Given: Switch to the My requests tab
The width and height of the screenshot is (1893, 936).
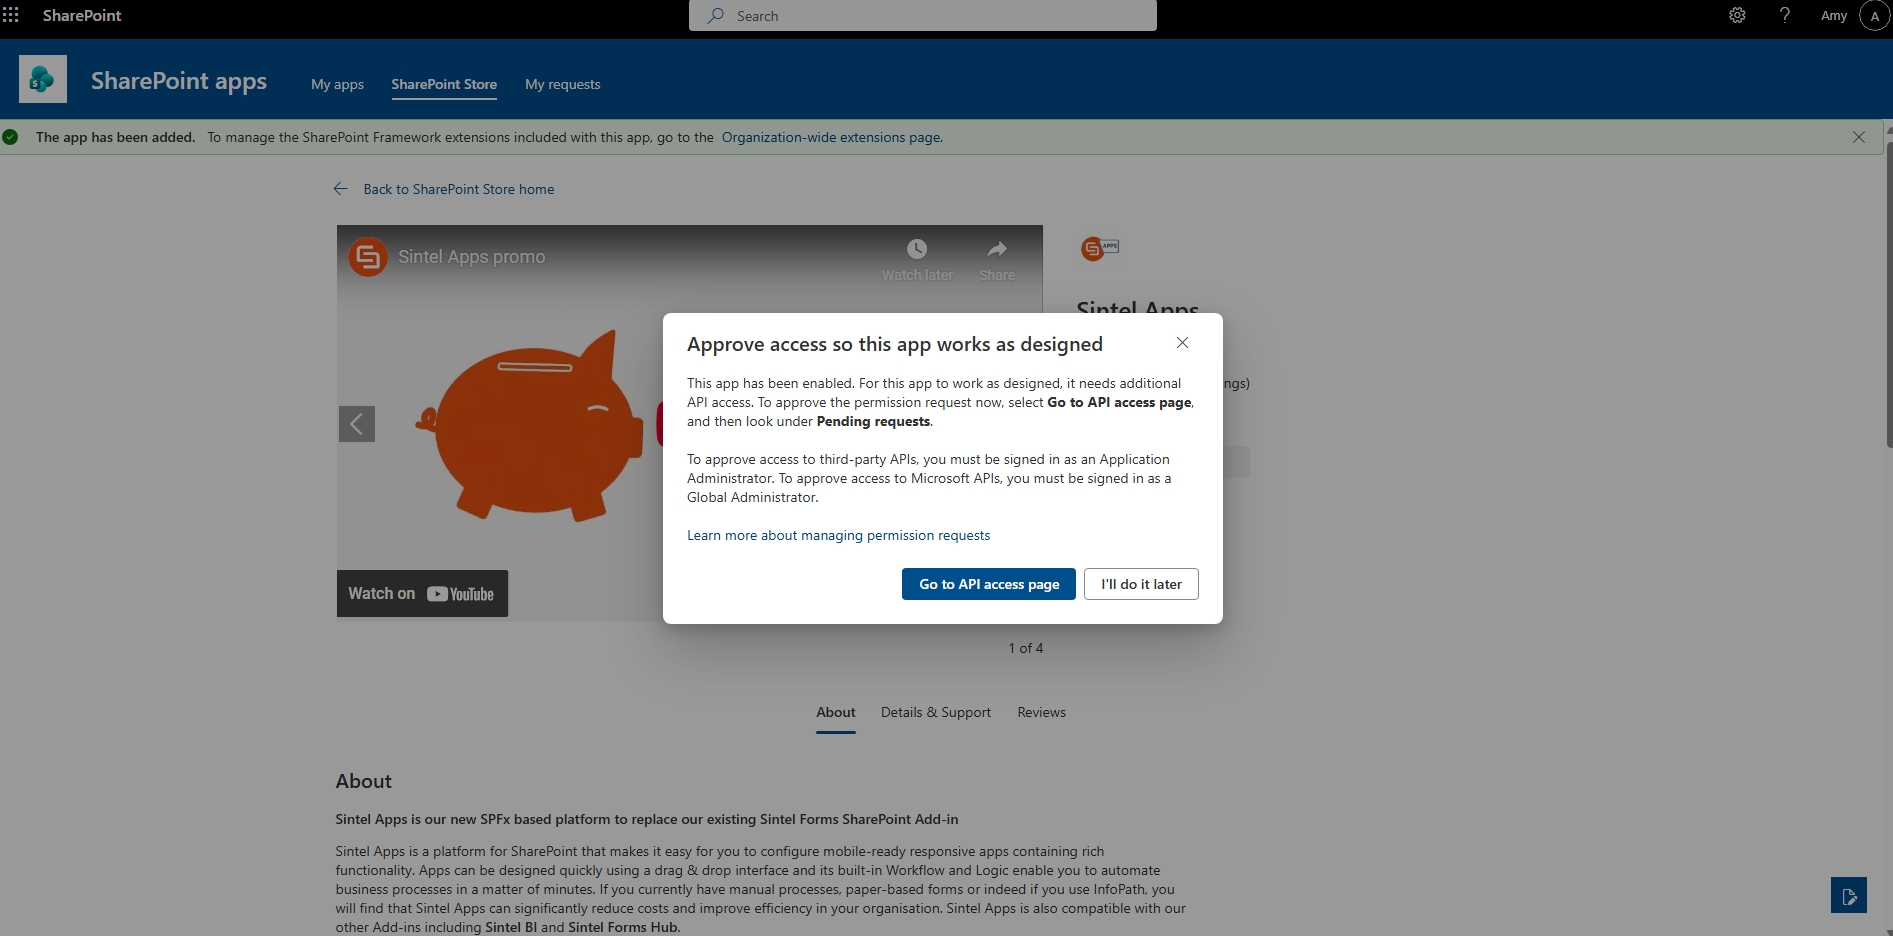Looking at the screenshot, I should point(563,85).
